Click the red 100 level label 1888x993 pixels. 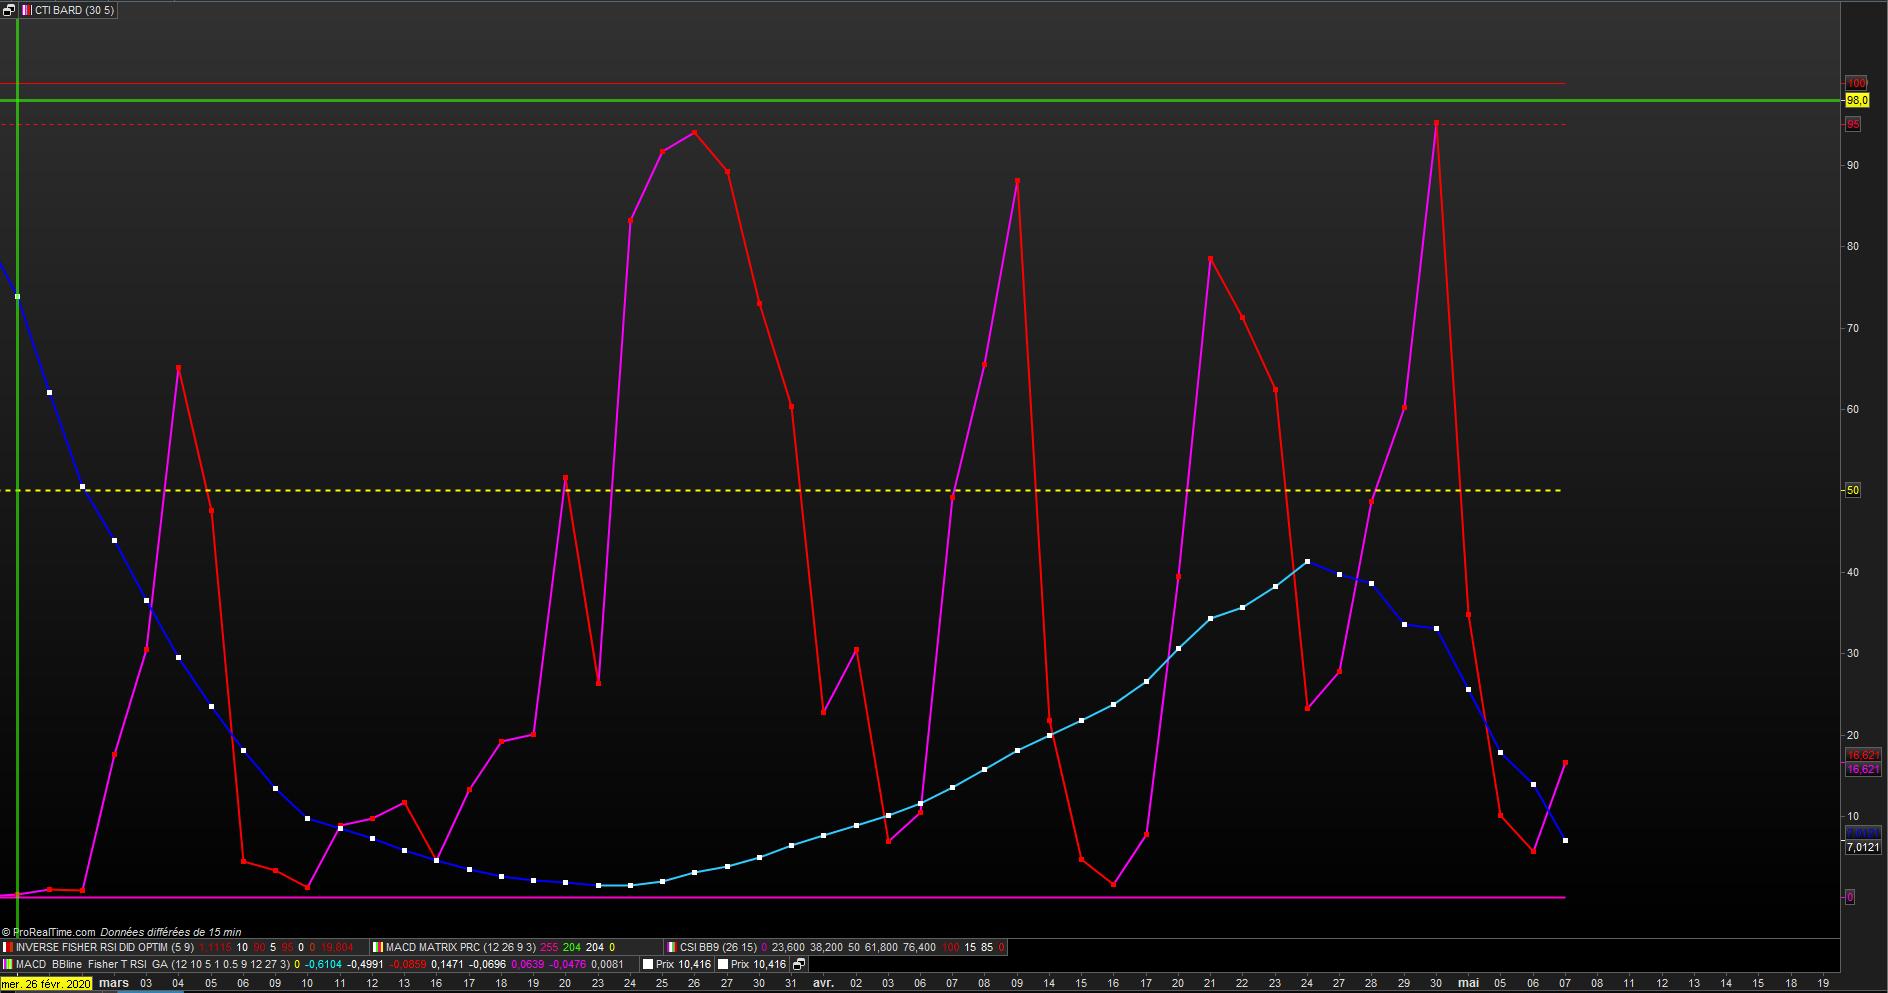[1856, 83]
